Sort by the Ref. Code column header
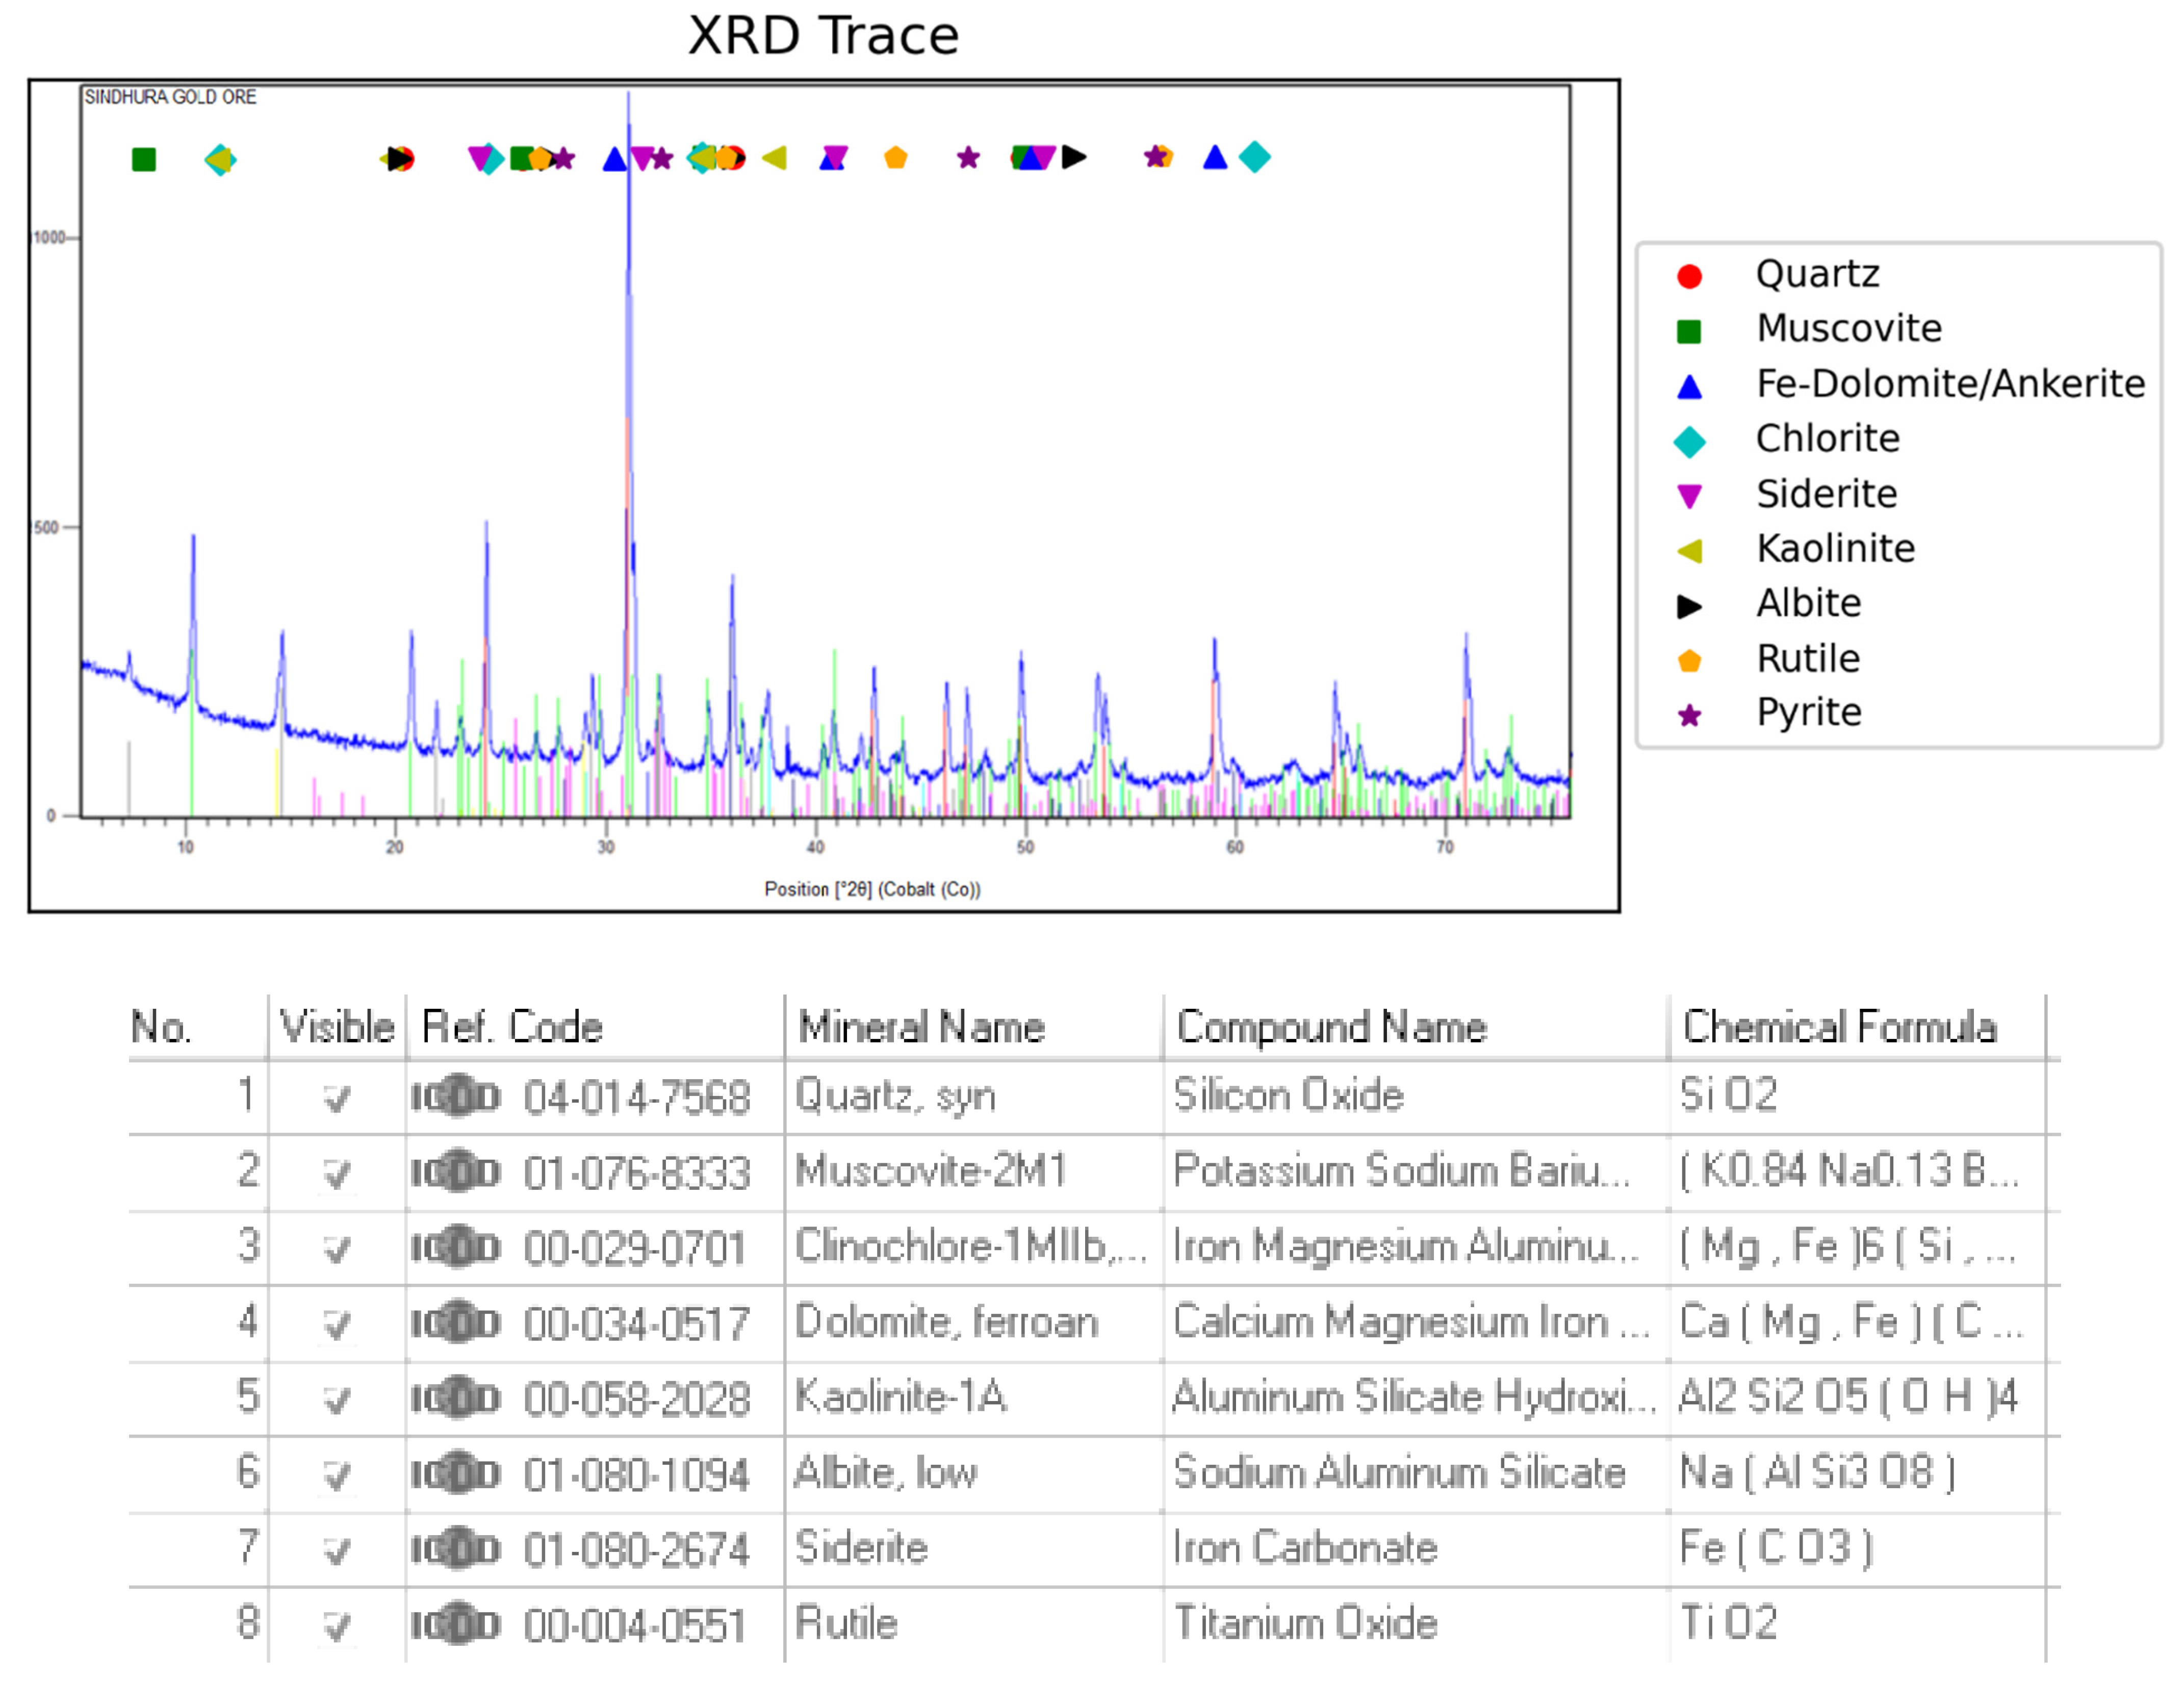The image size is (2184, 1682). point(512,1027)
